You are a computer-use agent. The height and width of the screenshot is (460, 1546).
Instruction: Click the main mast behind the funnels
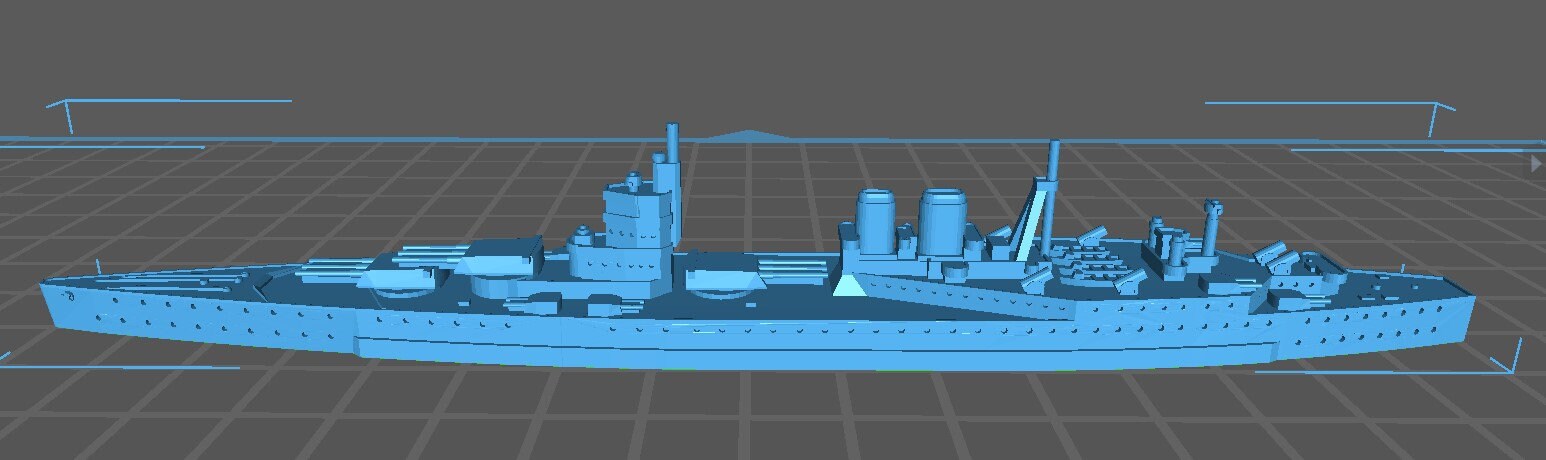(1052, 190)
